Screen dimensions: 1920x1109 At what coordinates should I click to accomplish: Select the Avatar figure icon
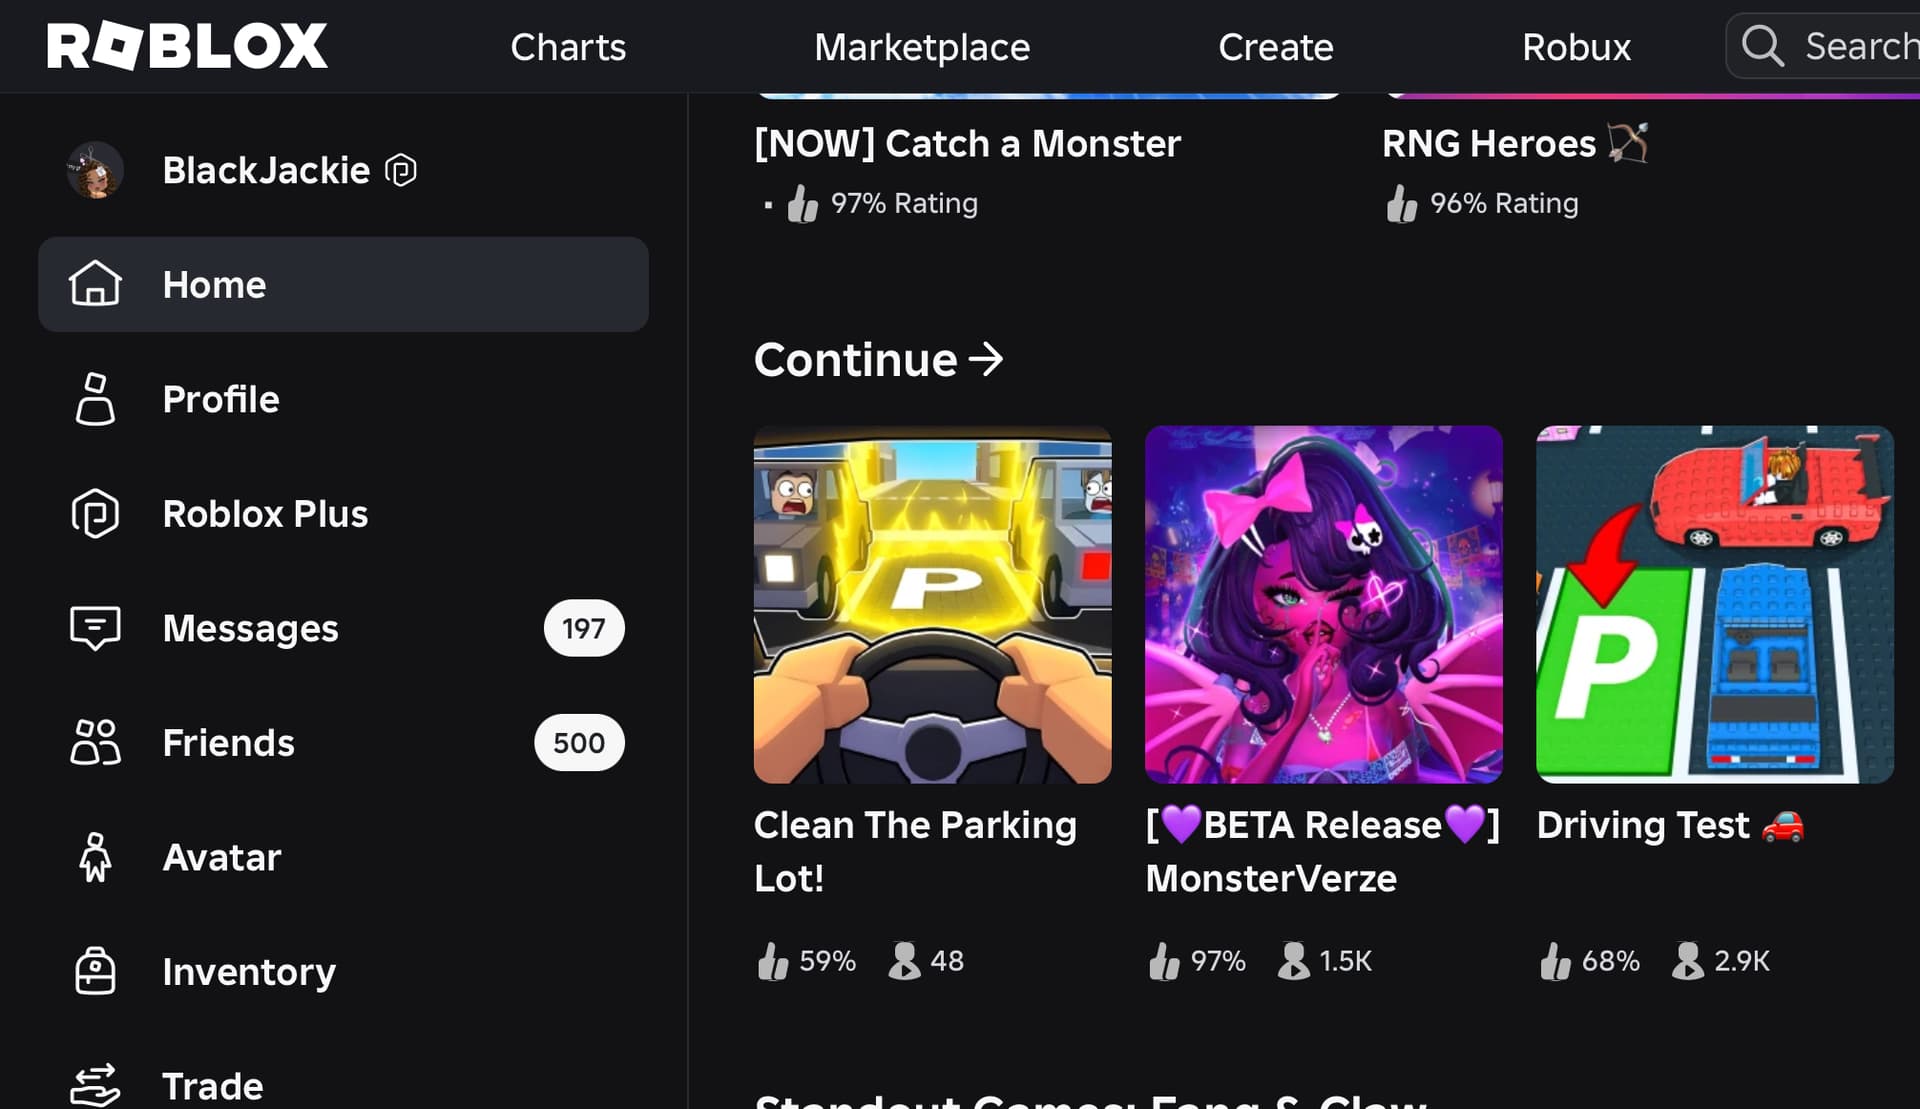95,857
